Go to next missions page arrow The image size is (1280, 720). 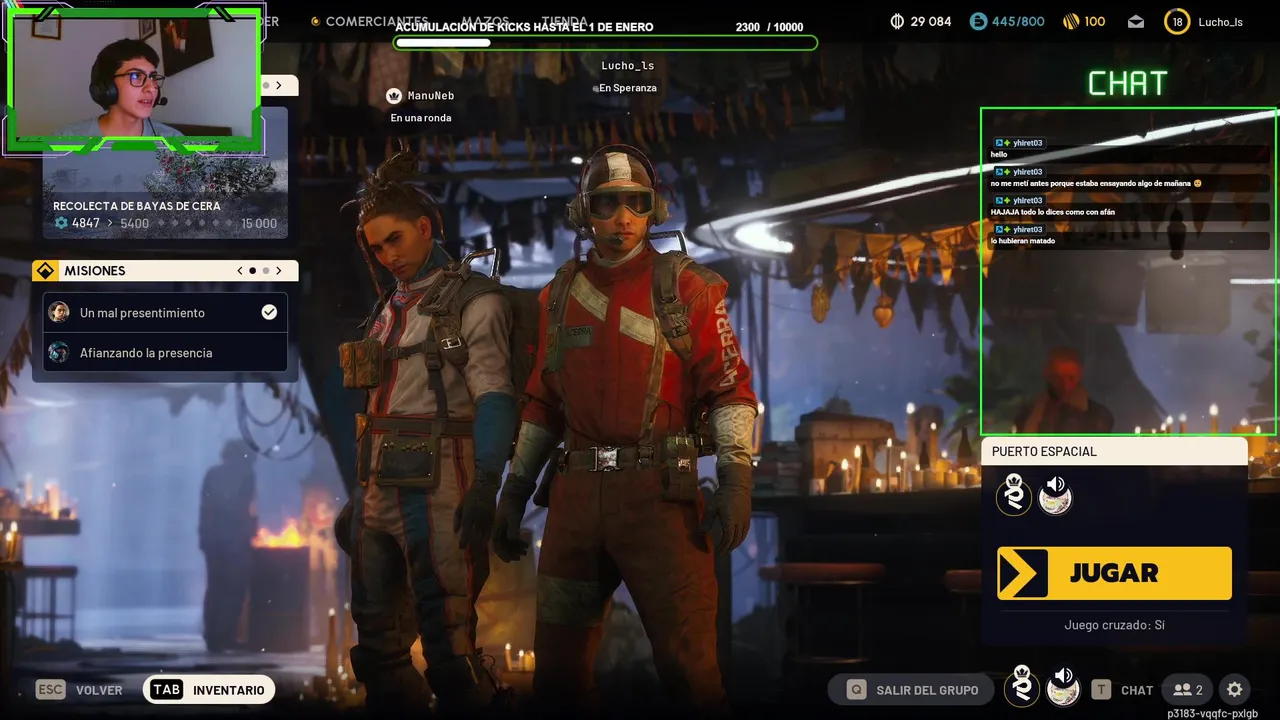[279, 271]
